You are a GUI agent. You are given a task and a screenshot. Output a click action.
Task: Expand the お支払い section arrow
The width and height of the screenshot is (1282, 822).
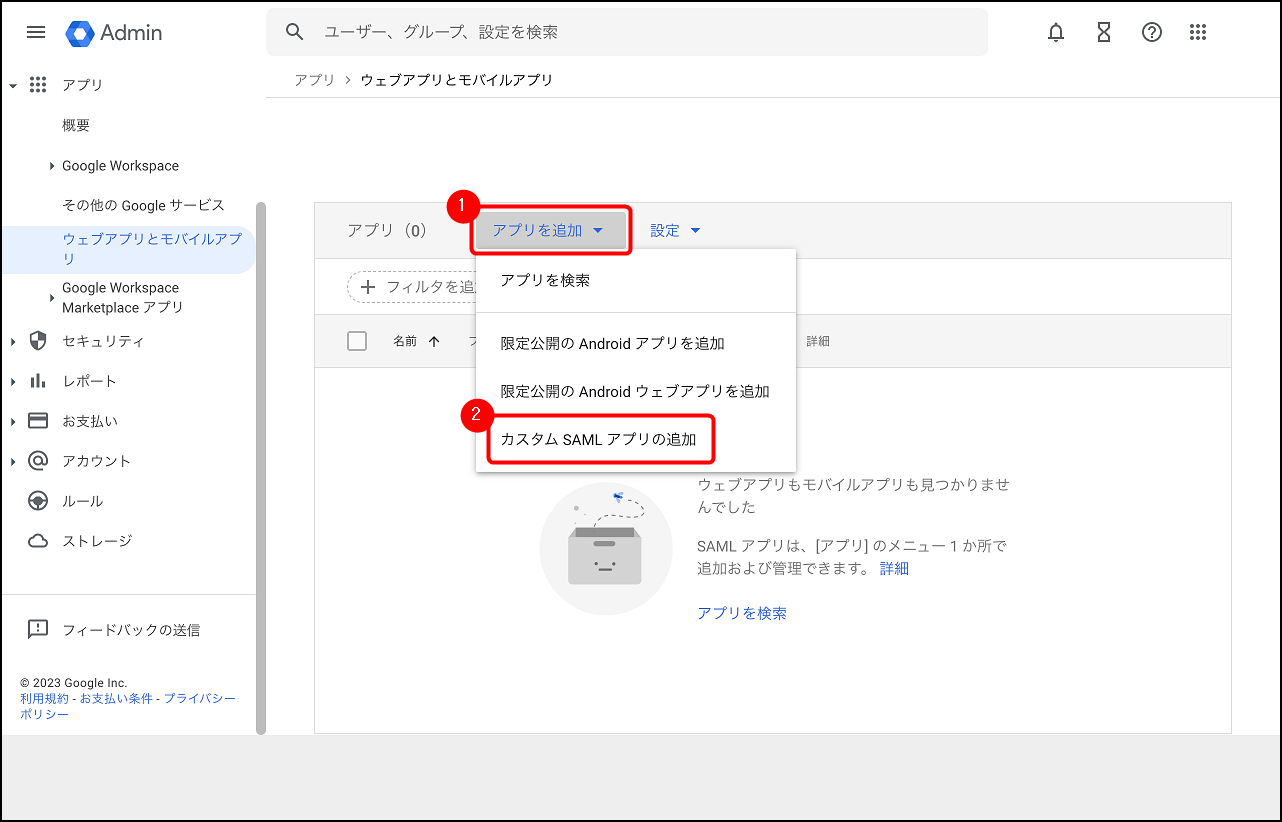(13, 422)
